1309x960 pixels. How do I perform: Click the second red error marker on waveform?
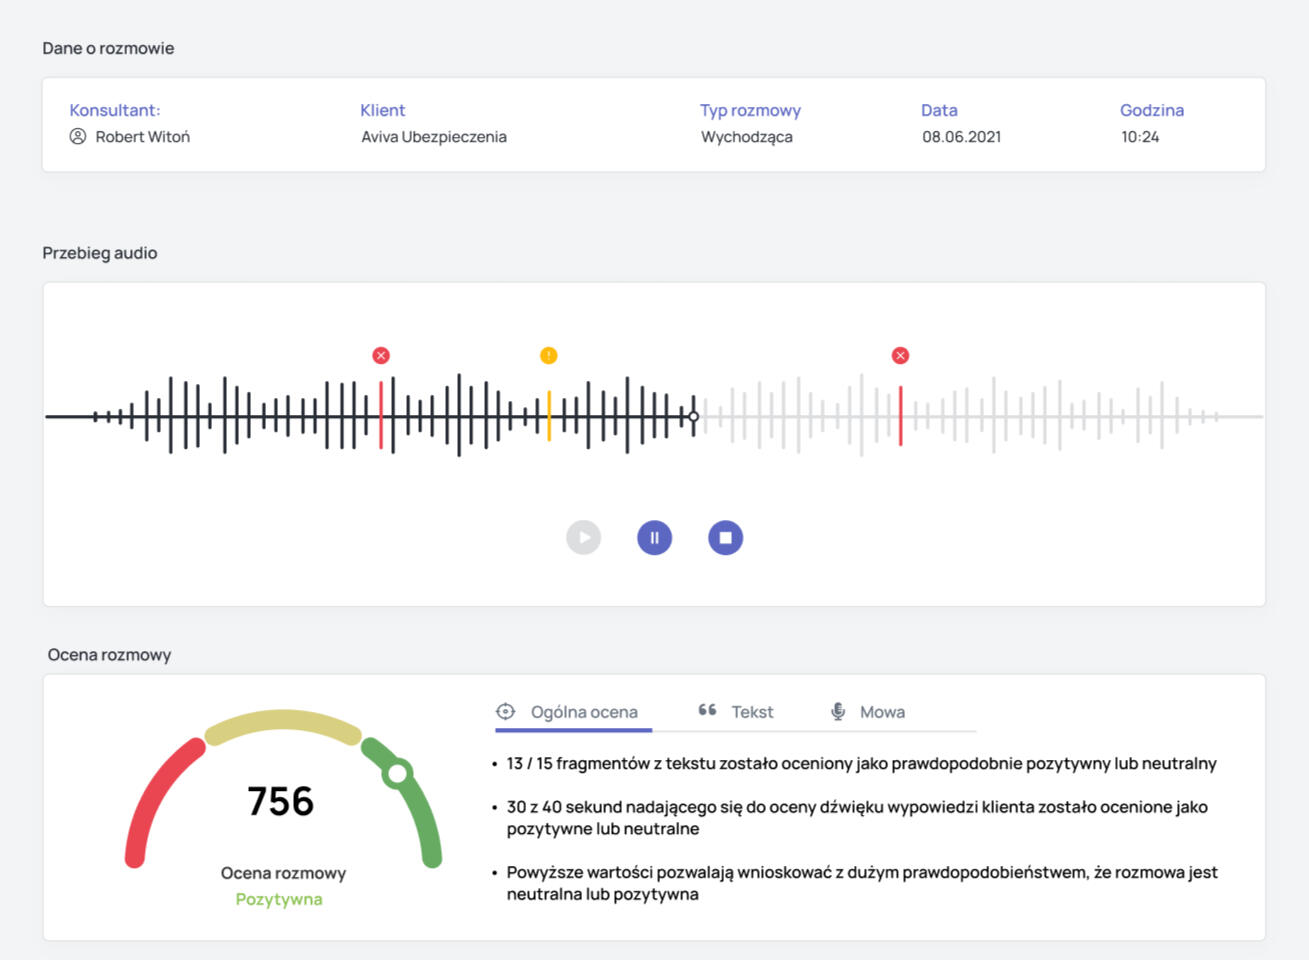coord(901,356)
